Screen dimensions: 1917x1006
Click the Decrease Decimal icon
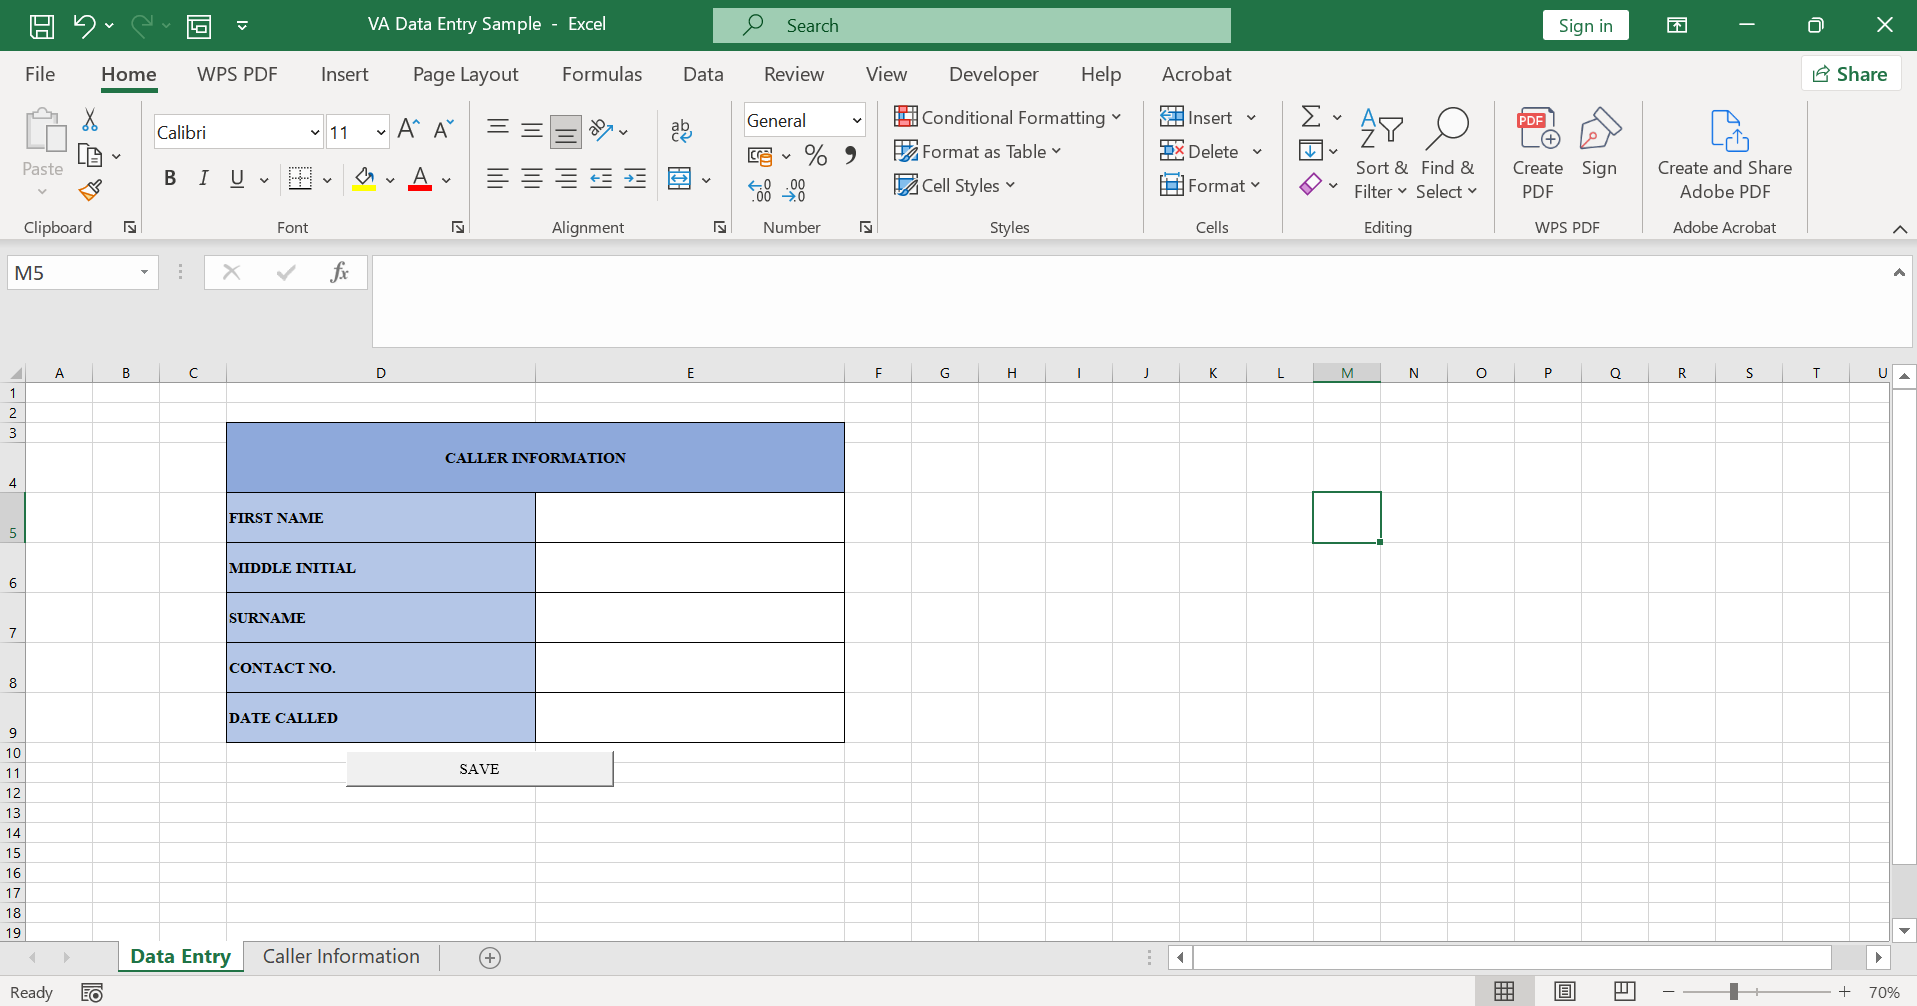(x=795, y=190)
